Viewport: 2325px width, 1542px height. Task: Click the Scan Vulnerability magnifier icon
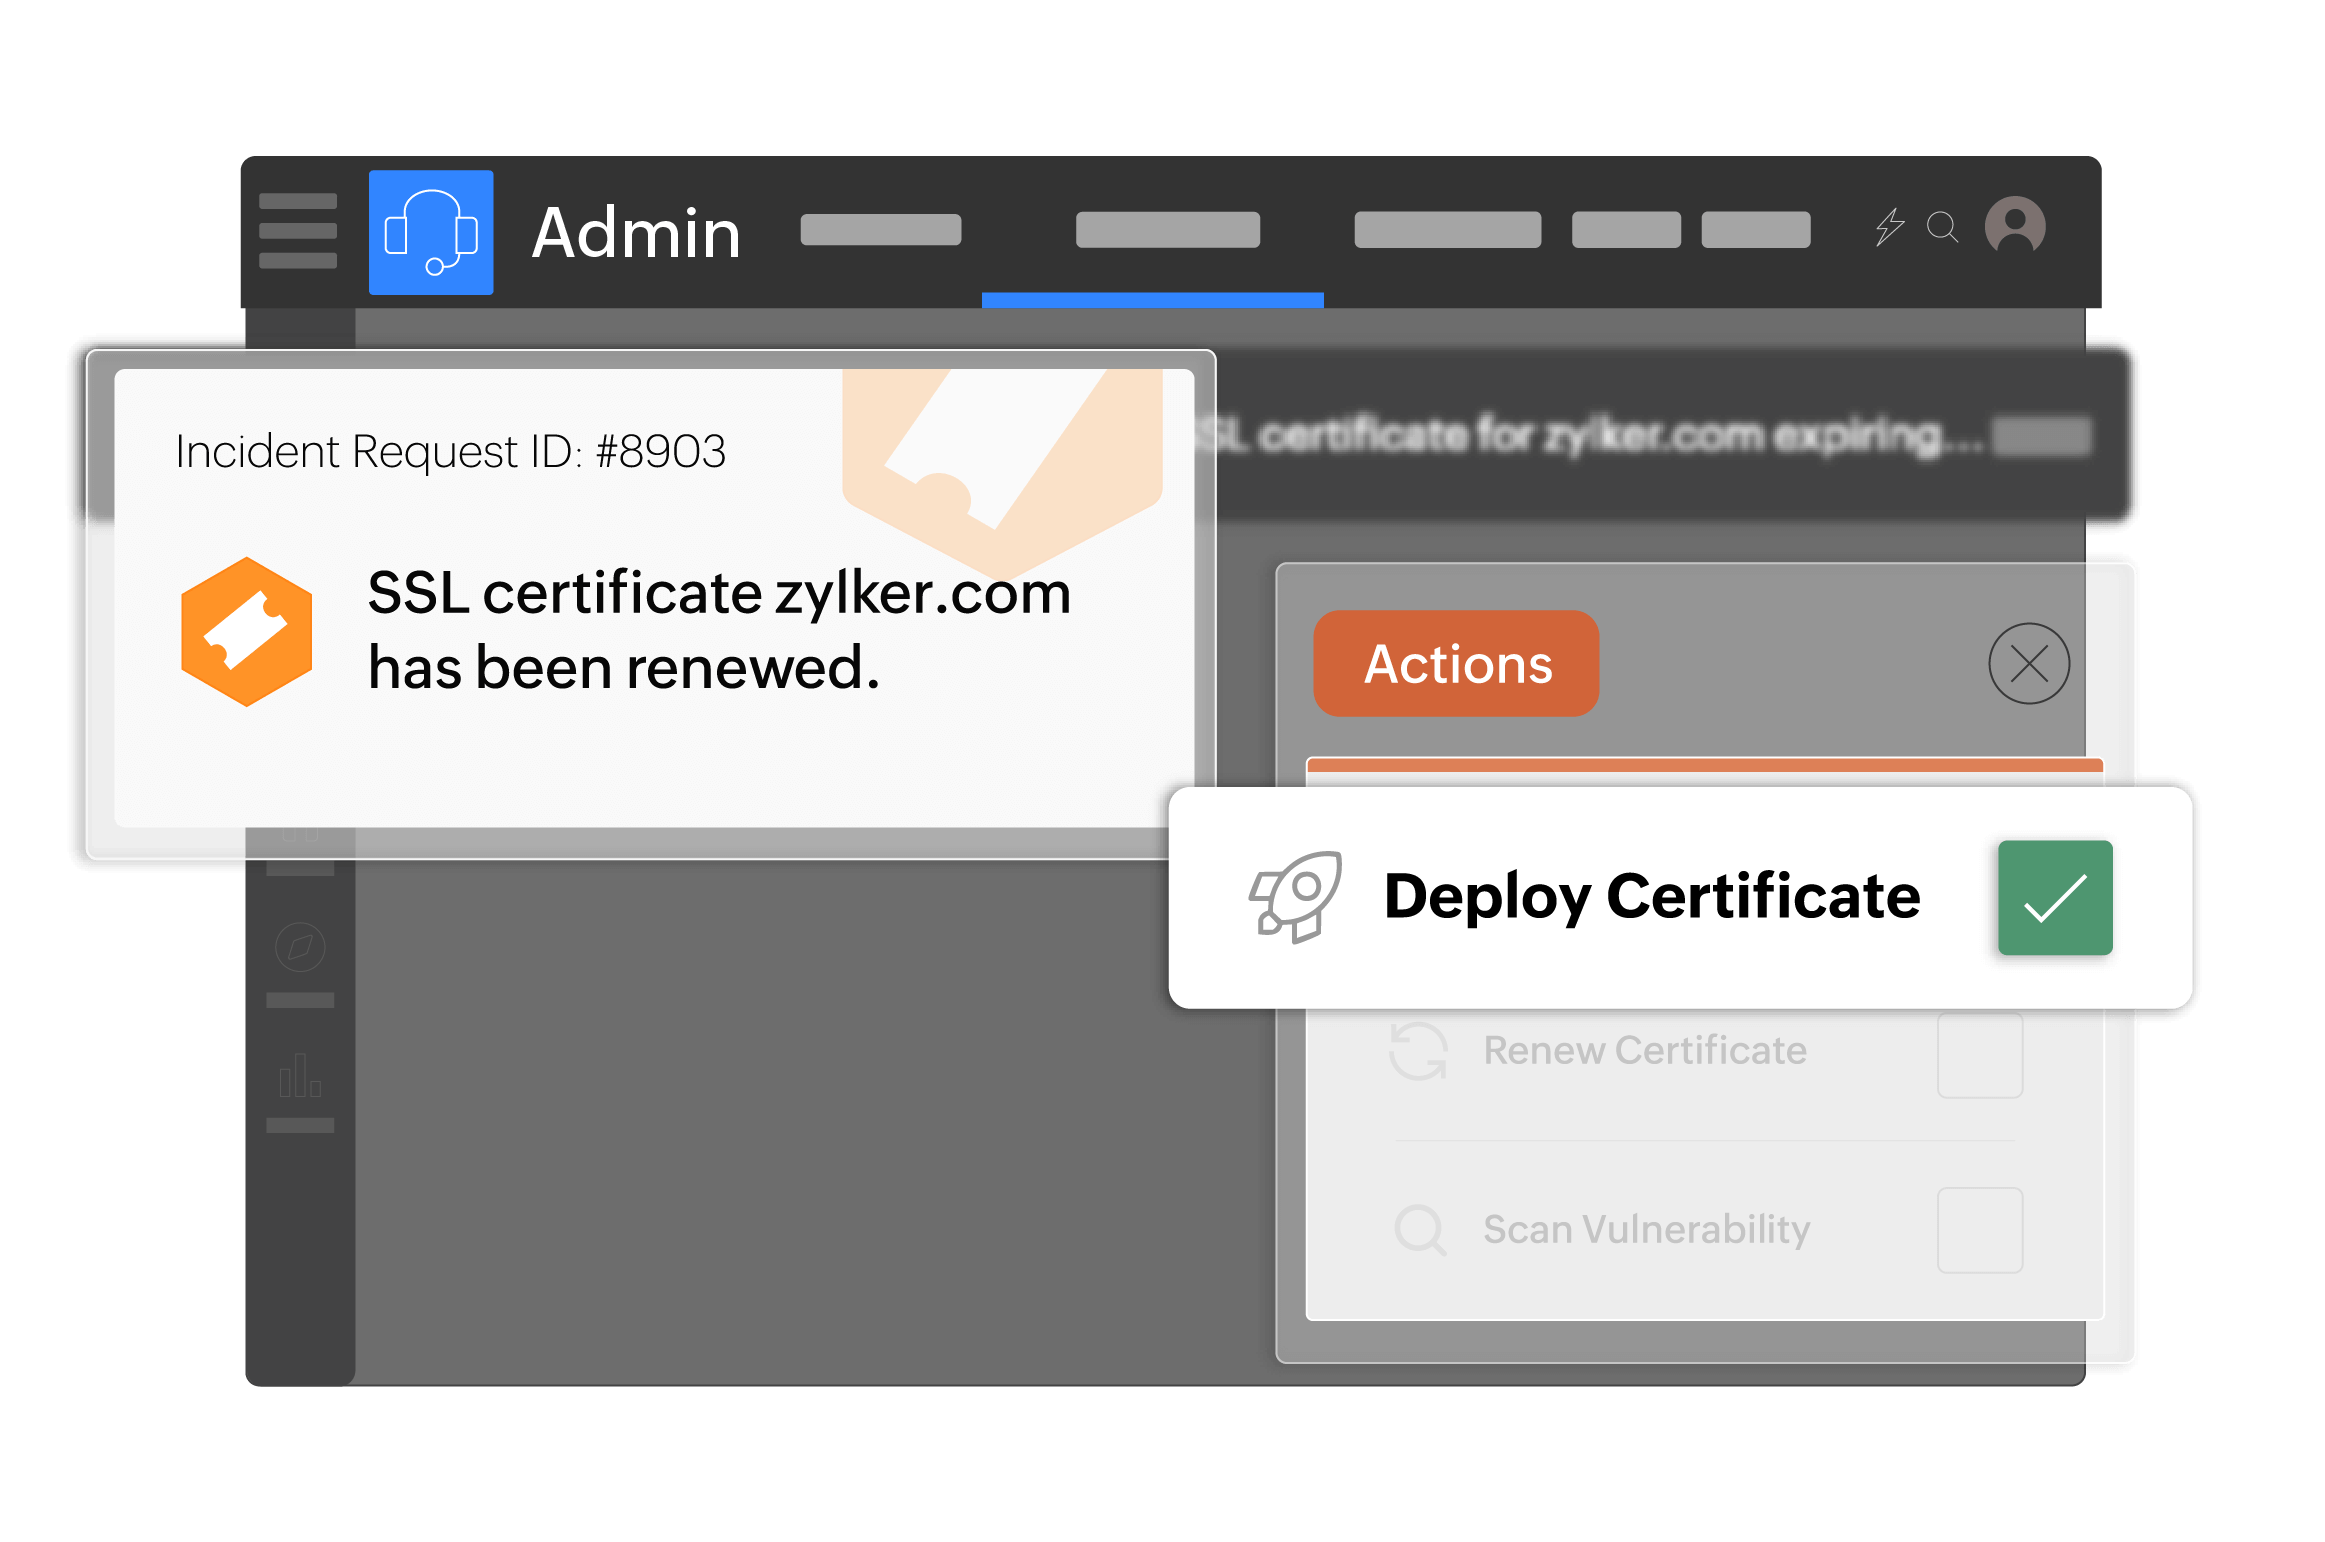pyautogui.click(x=1420, y=1230)
